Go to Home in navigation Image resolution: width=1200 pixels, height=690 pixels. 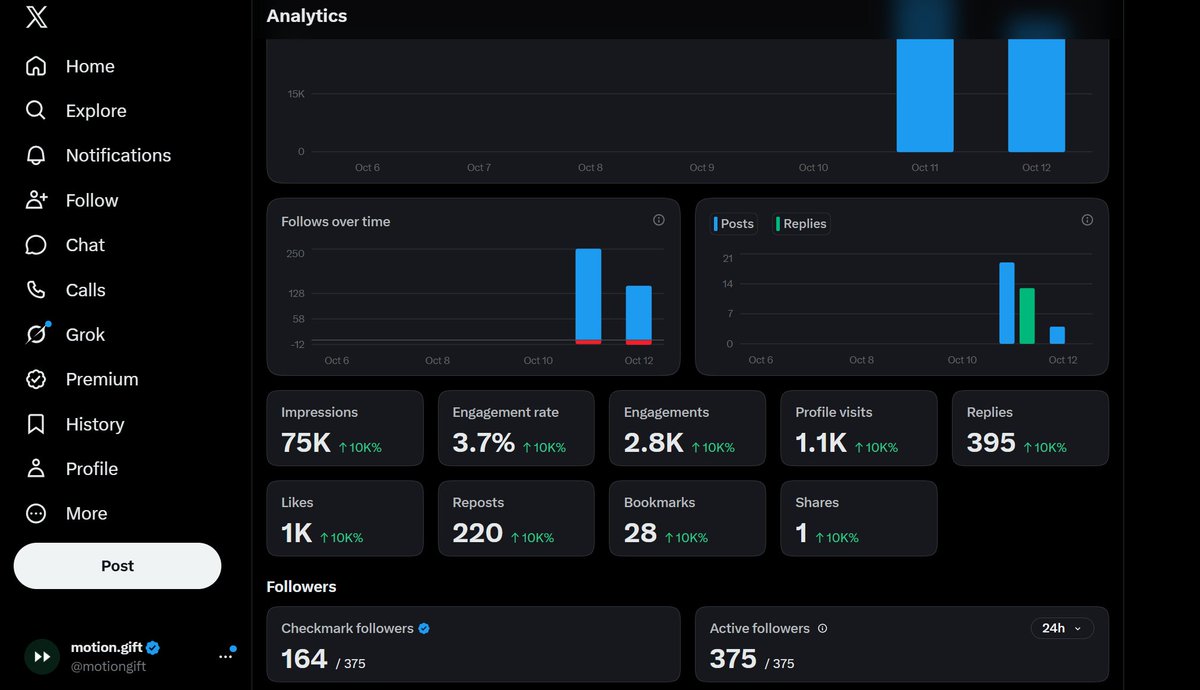pyautogui.click(x=90, y=66)
